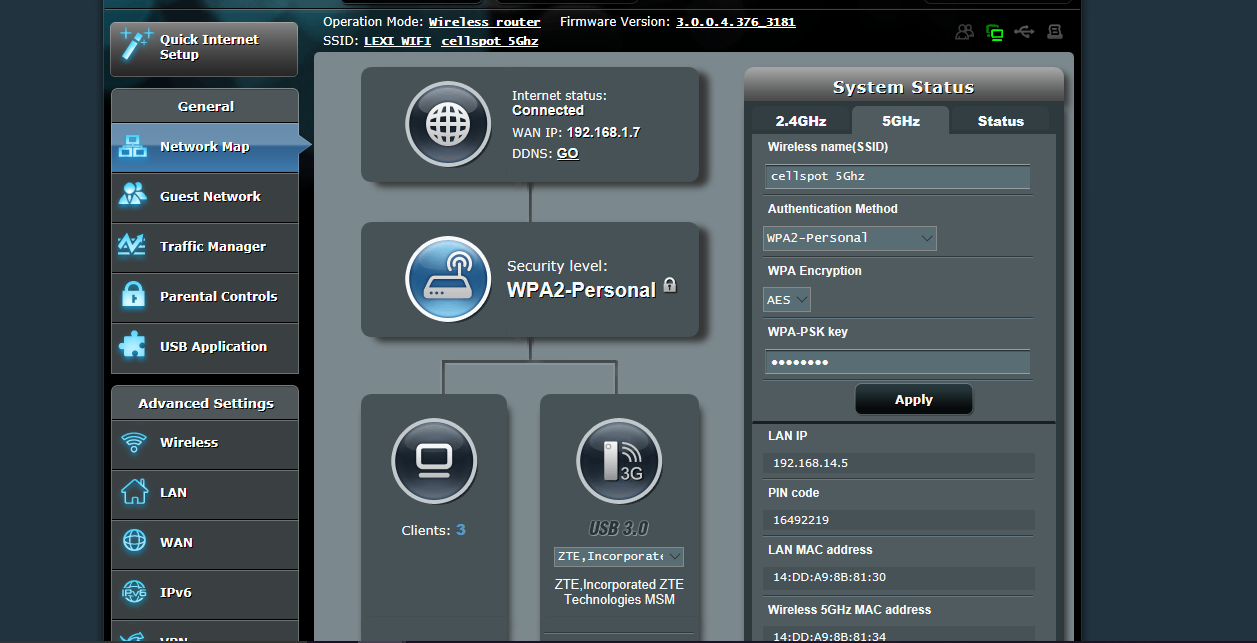Click the USB status icon in header
The height and width of the screenshot is (643, 1257).
pos(1024,32)
